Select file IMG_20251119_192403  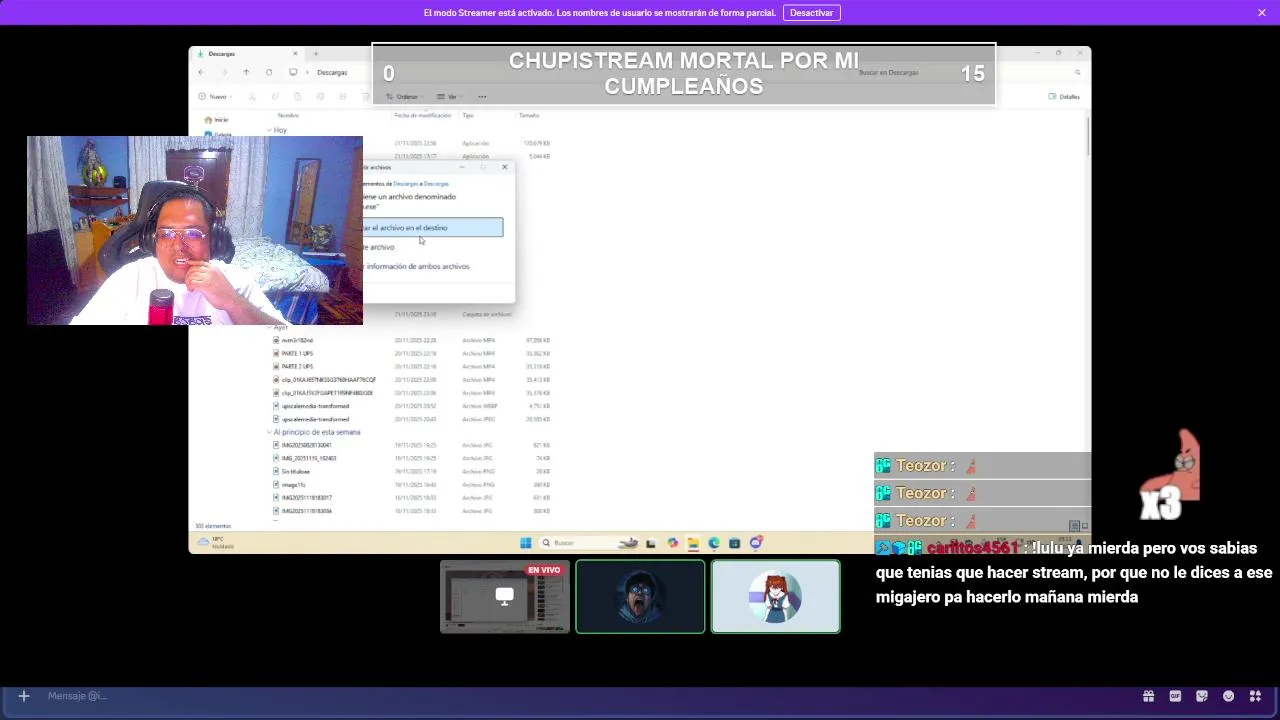tap(309, 458)
